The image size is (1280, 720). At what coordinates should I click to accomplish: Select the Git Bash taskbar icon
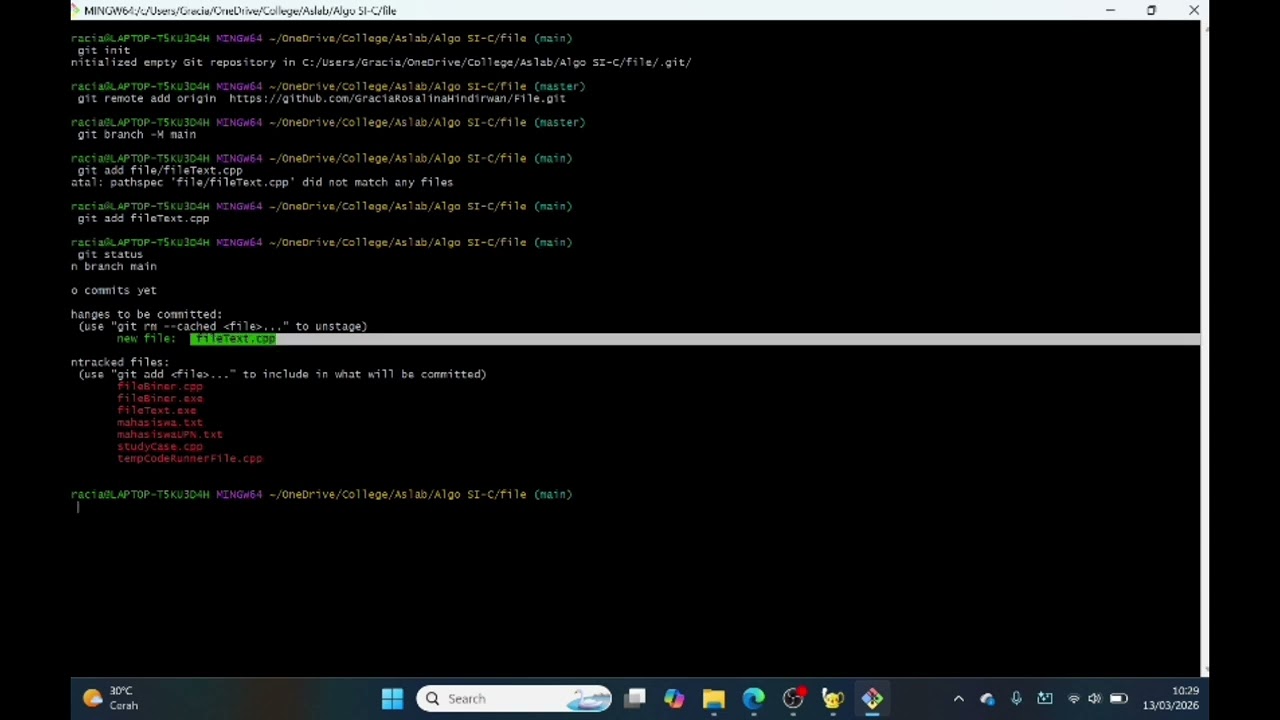click(x=872, y=698)
